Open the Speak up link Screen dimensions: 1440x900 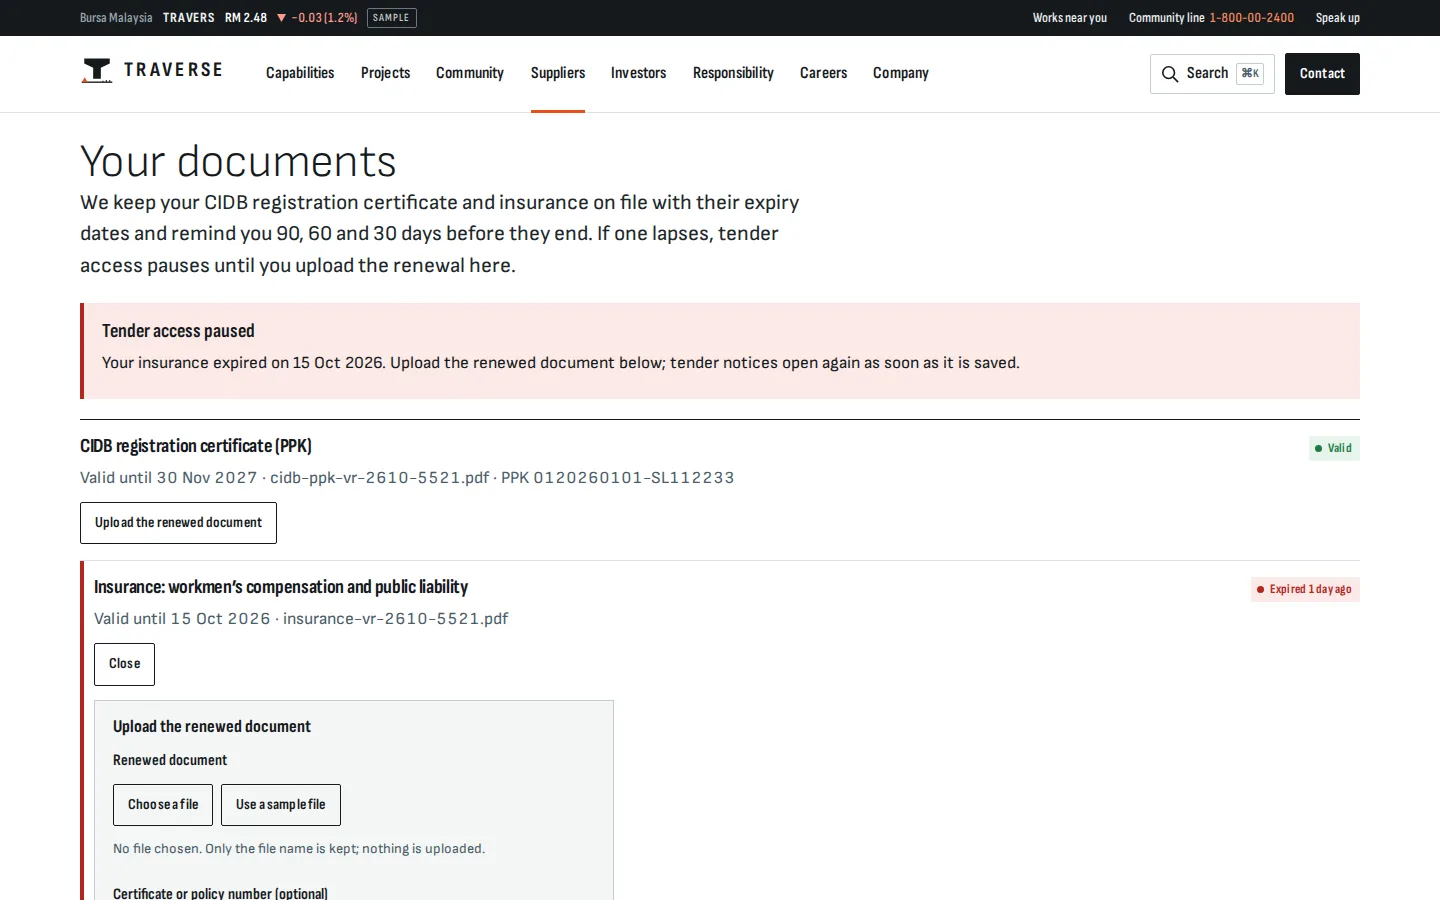(1337, 18)
